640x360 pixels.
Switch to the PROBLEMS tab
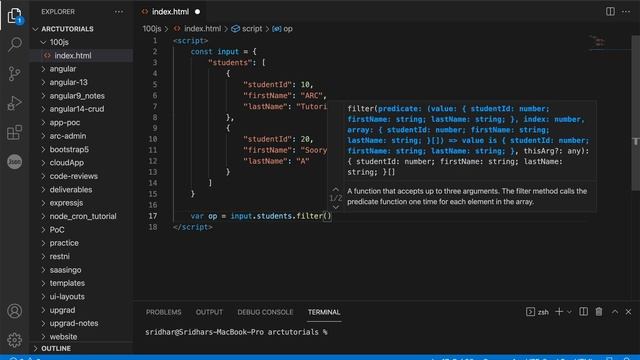coord(163,312)
